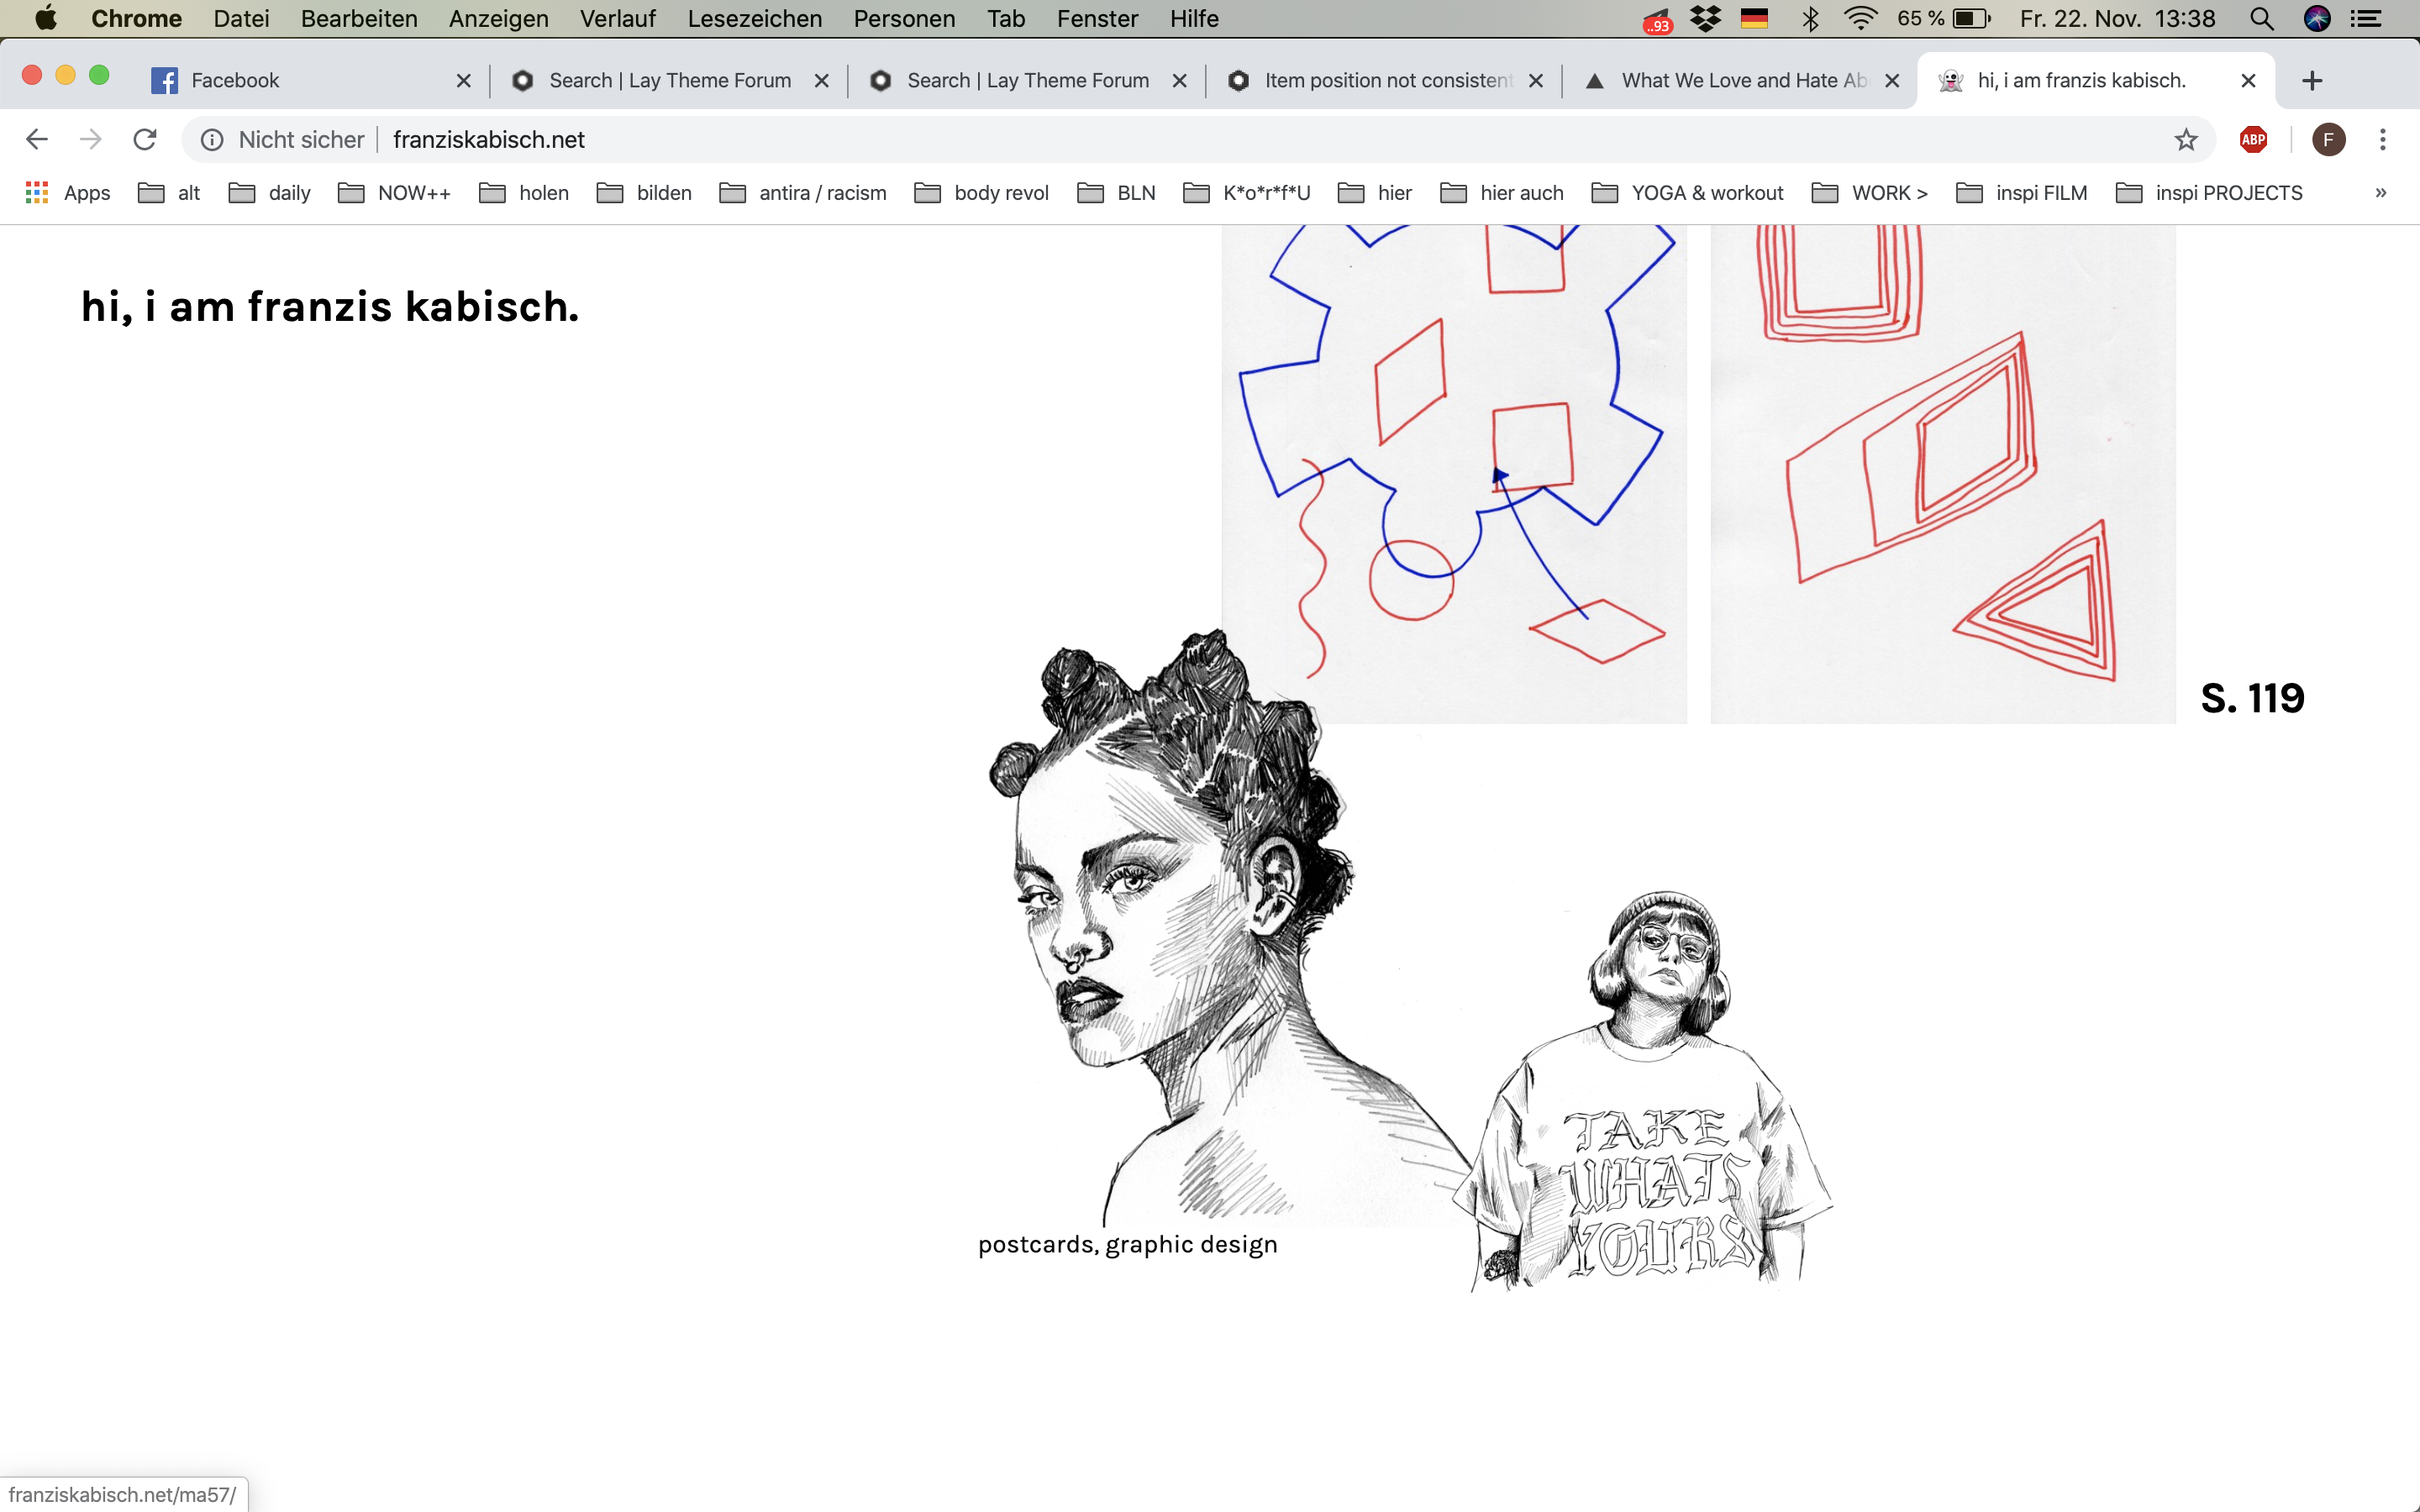2420x1512 pixels.
Task: Open the Chrome profile avatar
Action: click(x=2328, y=139)
